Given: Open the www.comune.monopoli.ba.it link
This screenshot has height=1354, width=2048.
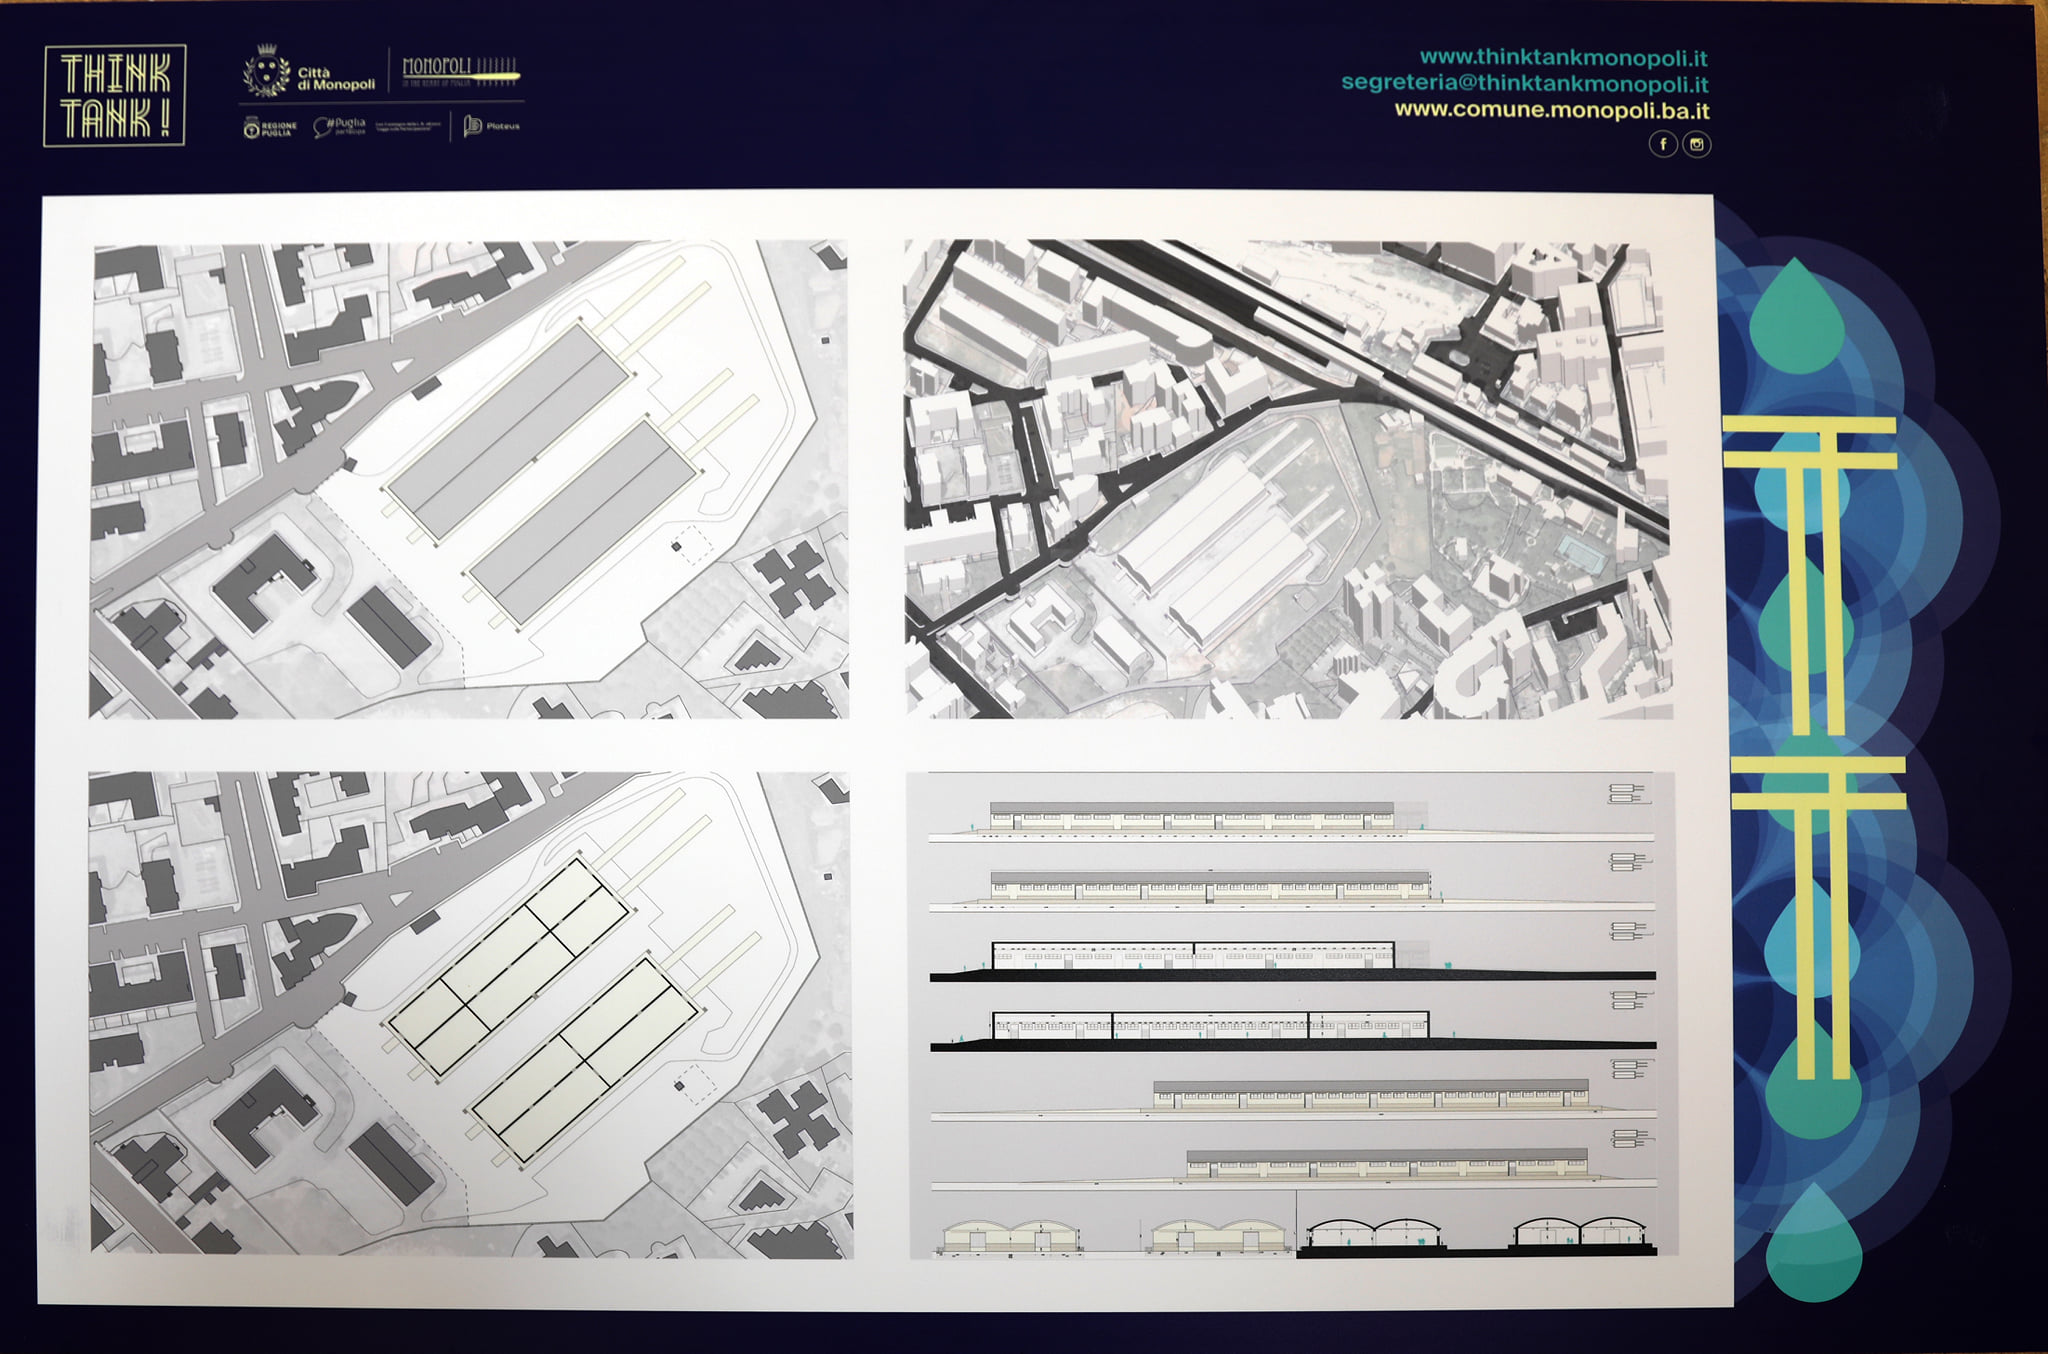Looking at the screenshot, I should pos(1551,109).
